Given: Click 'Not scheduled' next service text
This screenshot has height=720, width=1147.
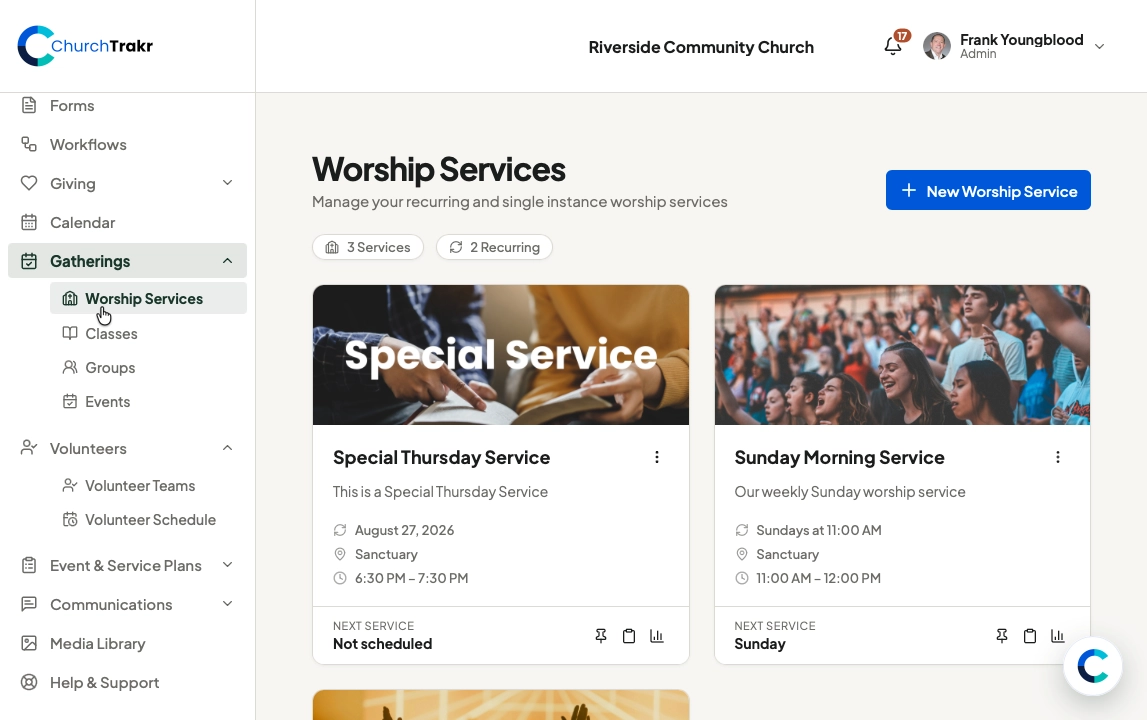Looking at the screenshot, I should (x=383, y=644).
